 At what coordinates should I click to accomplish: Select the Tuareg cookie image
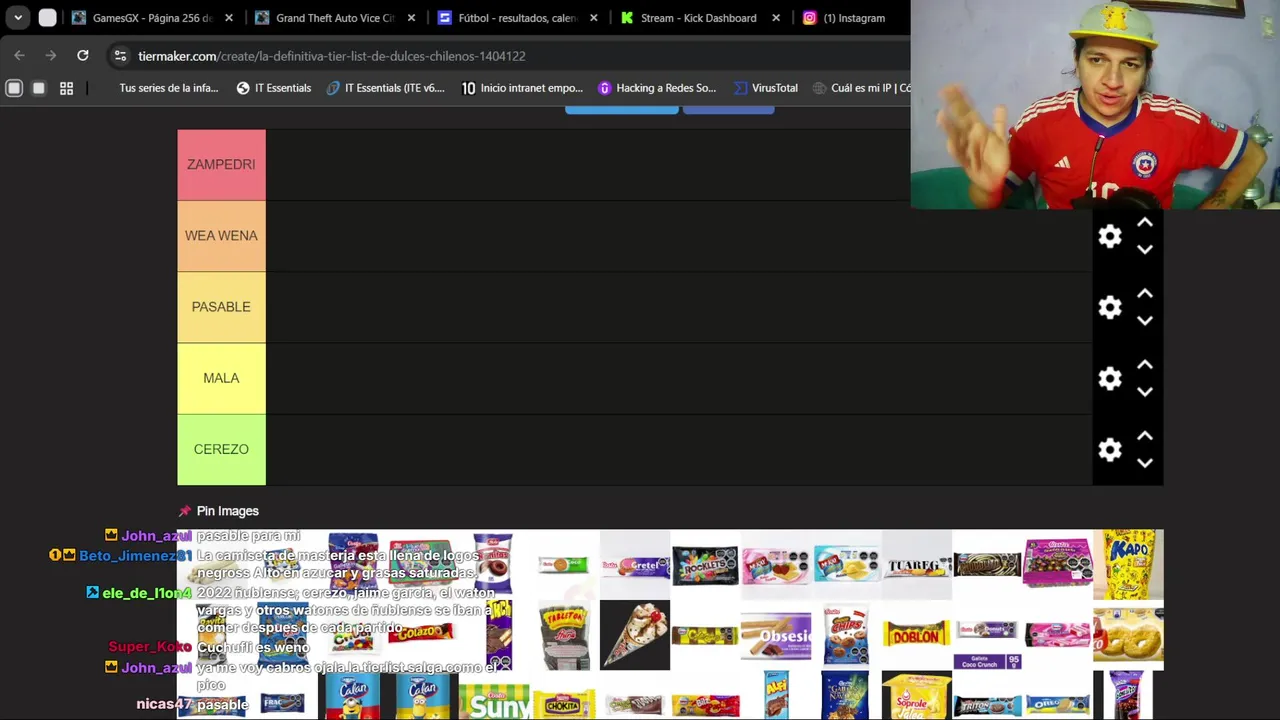pyautogui.click(x=917, y=565)
